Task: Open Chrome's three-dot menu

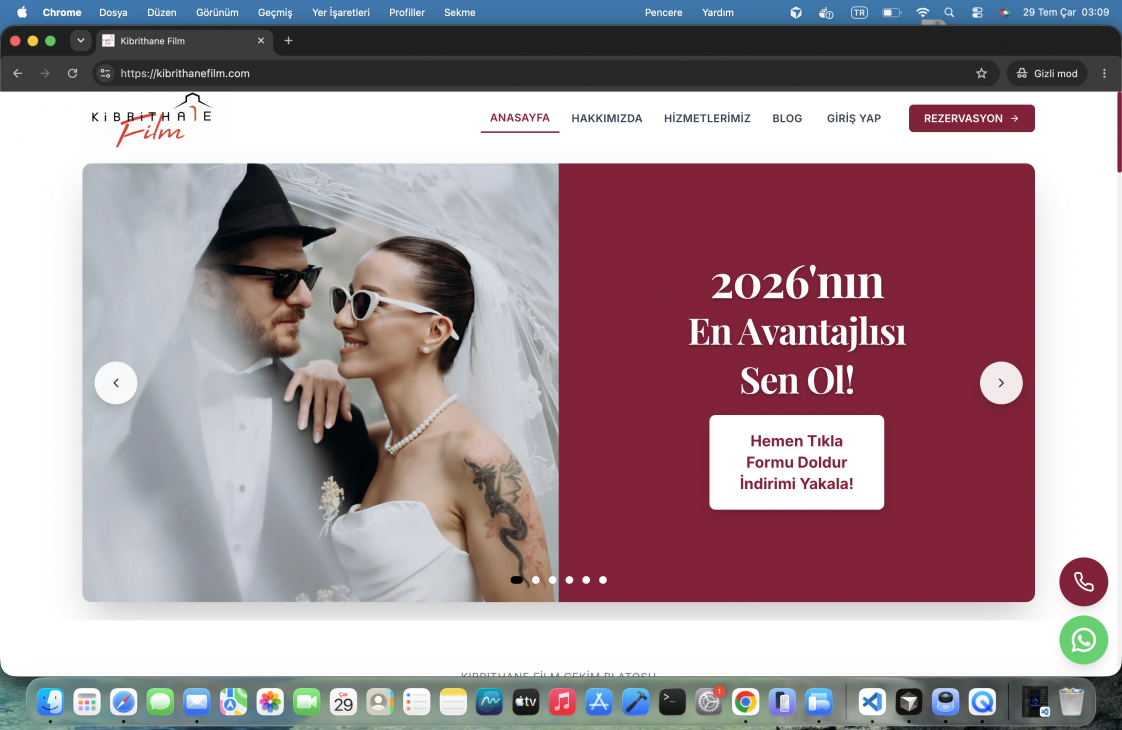Action: click(1104, 73)
